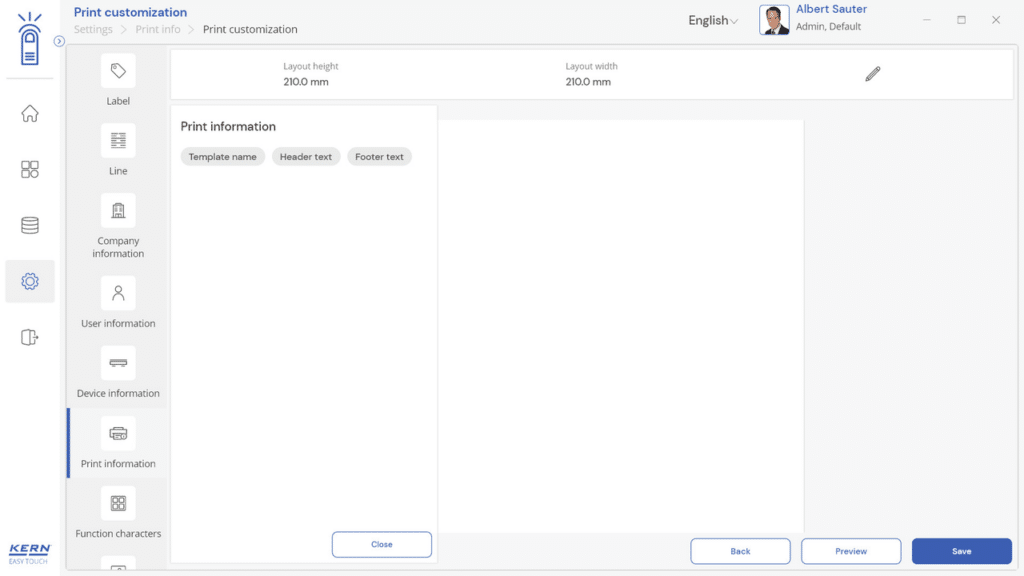The width and height of the screenshot is (1024, 576).
Task: Open the dashboard tiles sidebar icon
Action: (x=30, y=170)
